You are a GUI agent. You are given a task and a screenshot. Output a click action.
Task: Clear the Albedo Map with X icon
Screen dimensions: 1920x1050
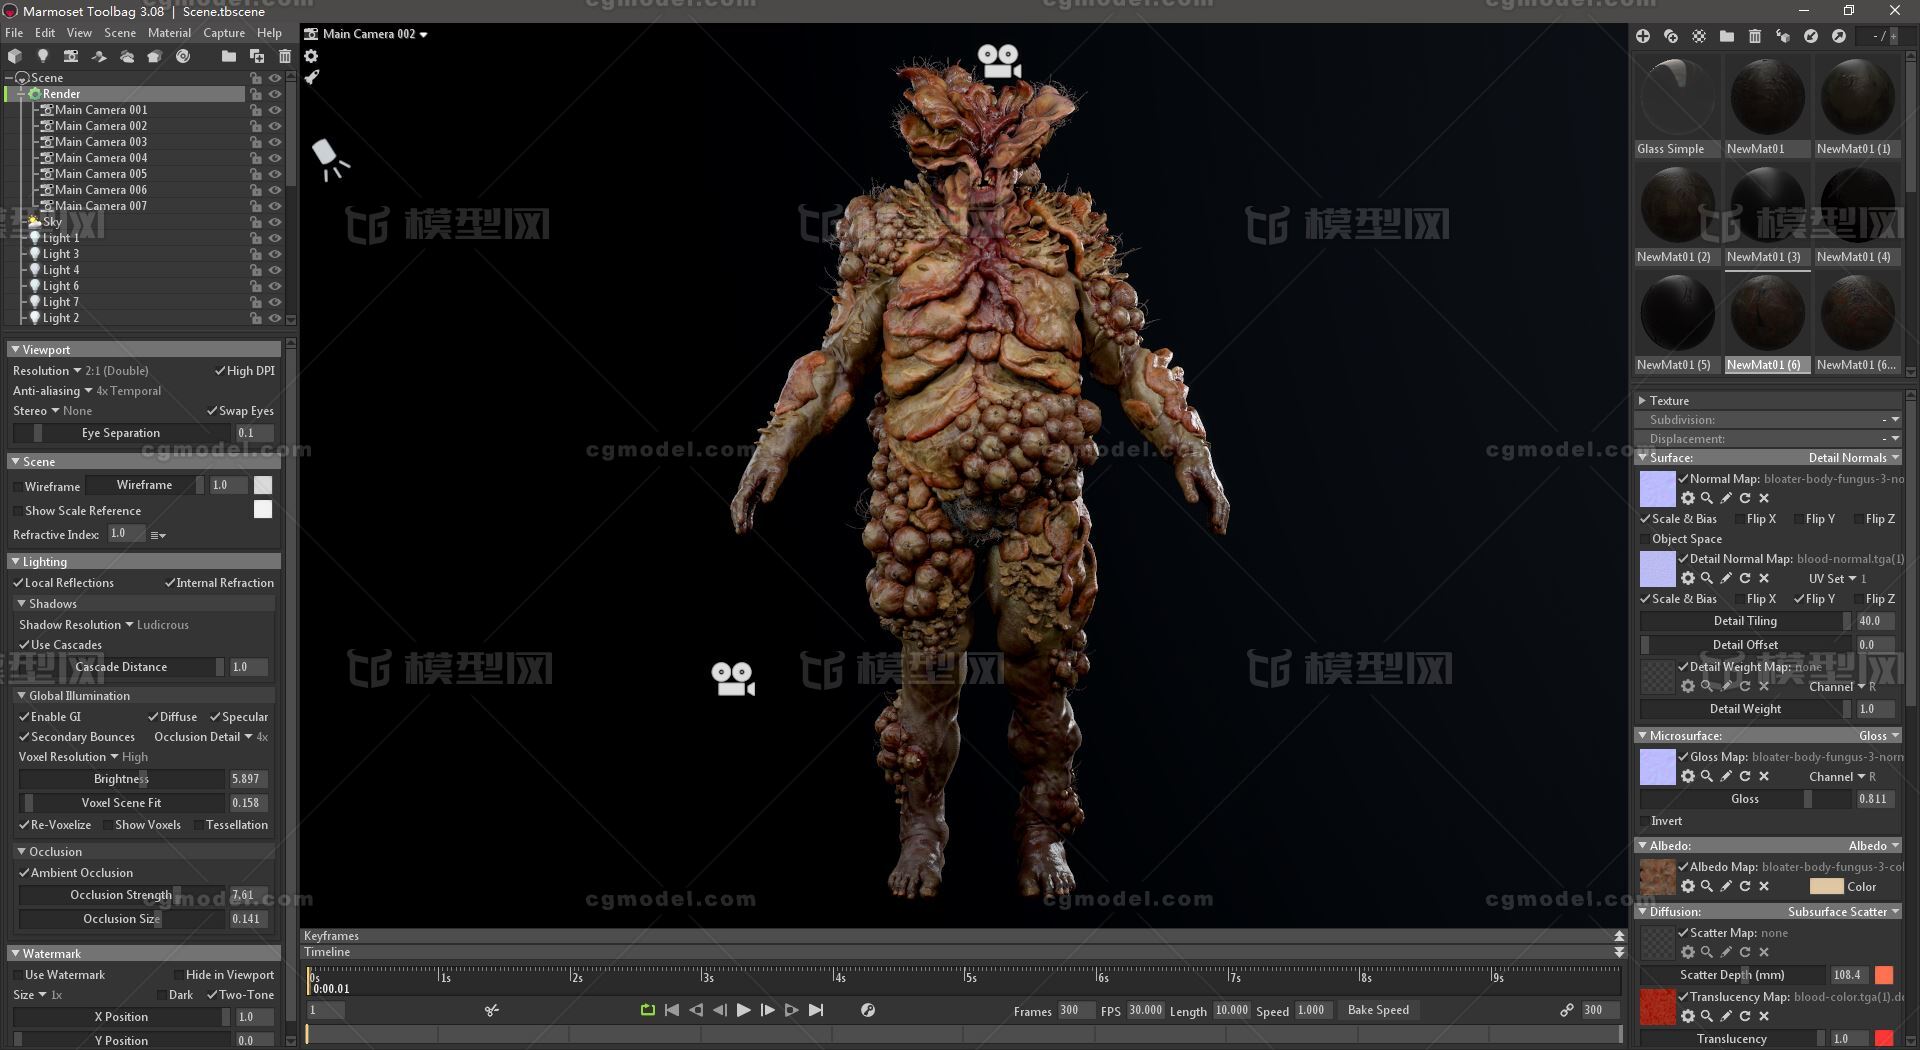point(1764,886)
